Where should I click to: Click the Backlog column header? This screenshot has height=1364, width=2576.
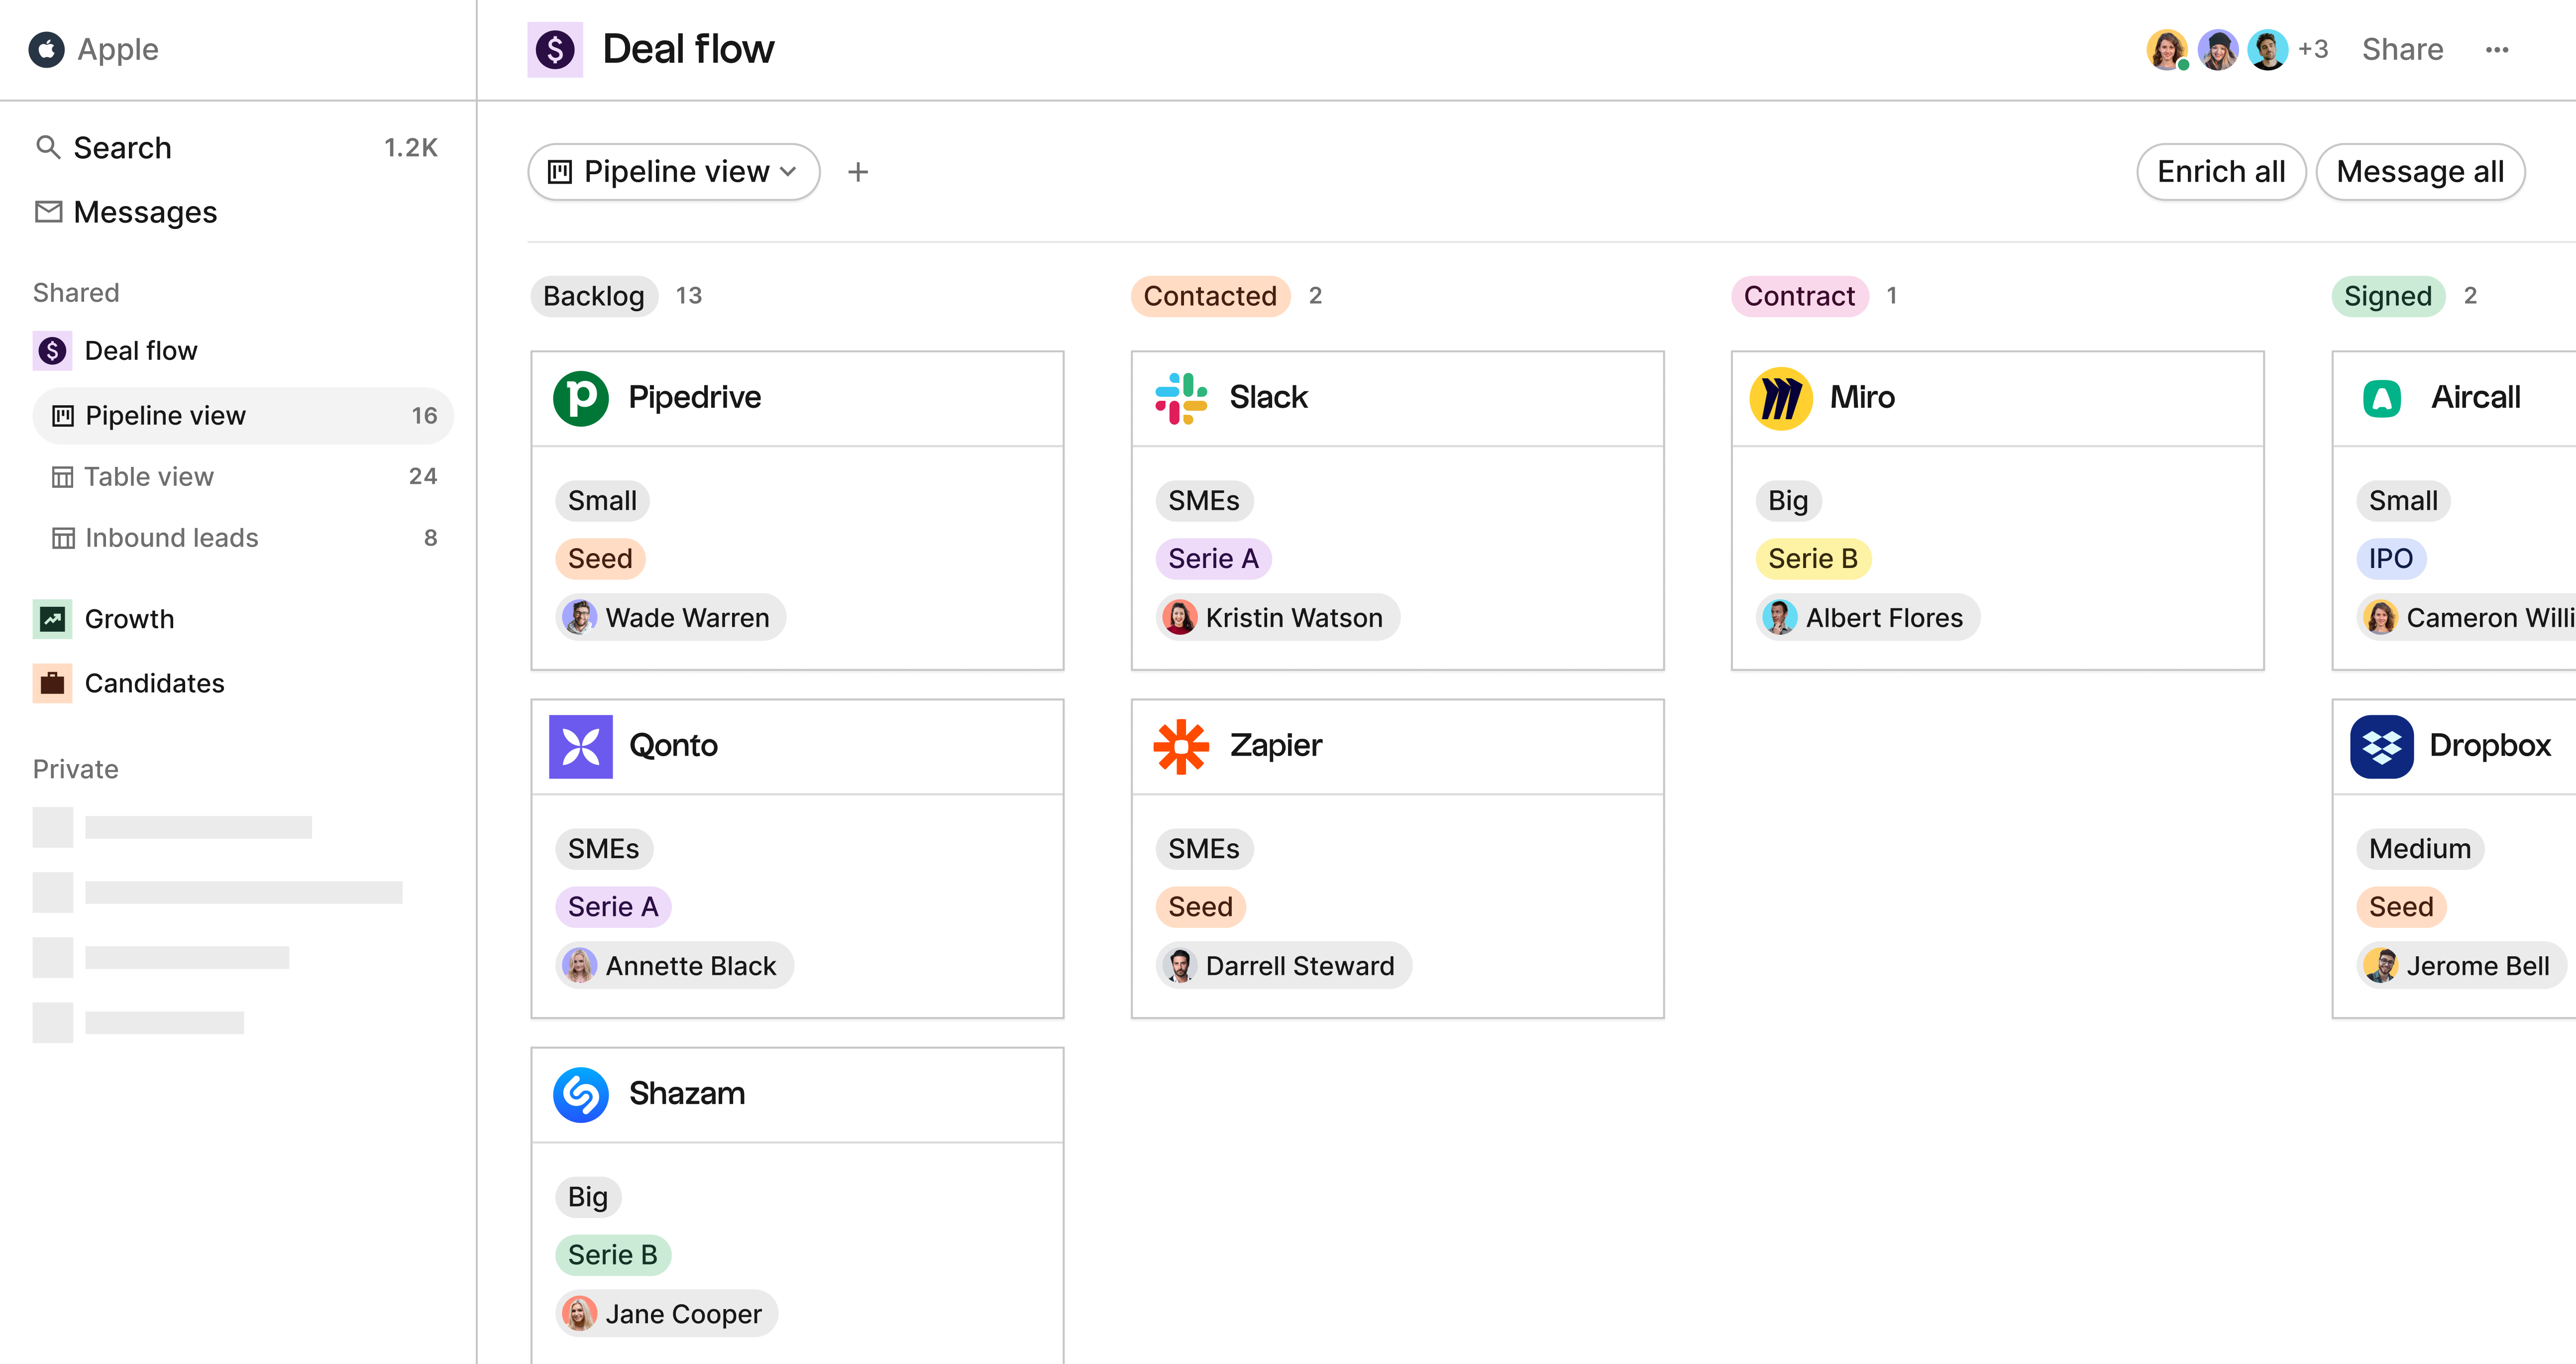pos(595,295)
